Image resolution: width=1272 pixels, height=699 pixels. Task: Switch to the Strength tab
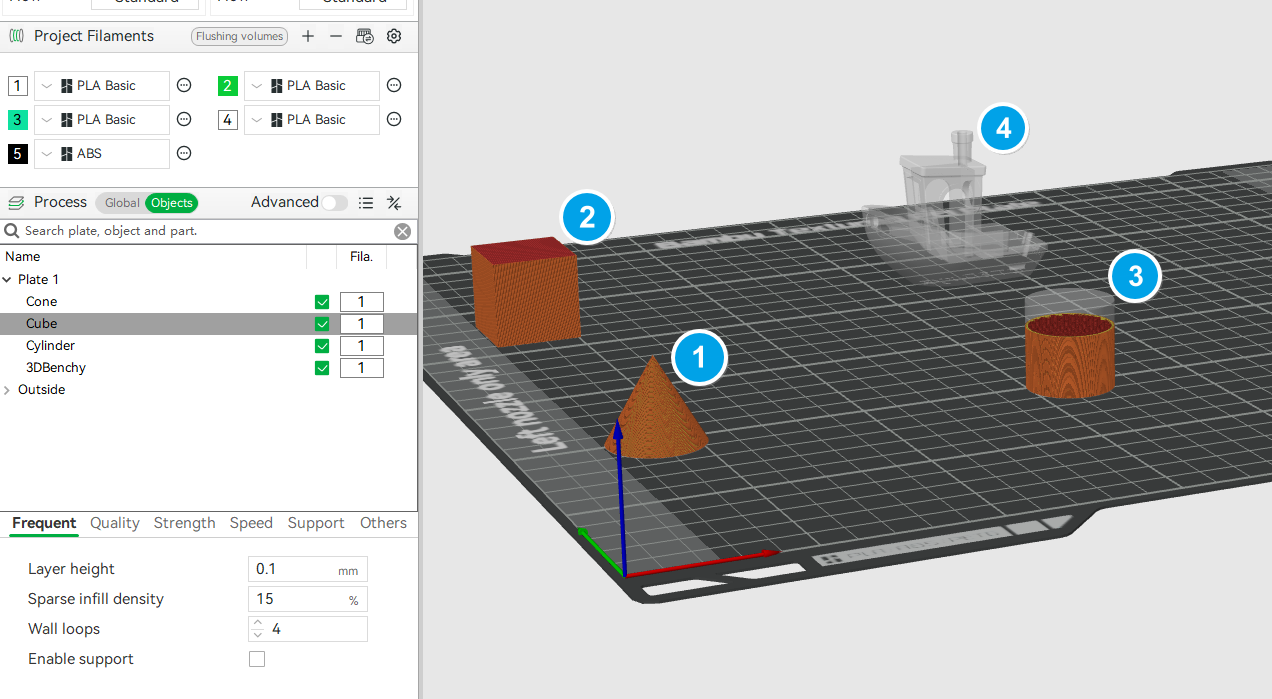tap(185, 523)
